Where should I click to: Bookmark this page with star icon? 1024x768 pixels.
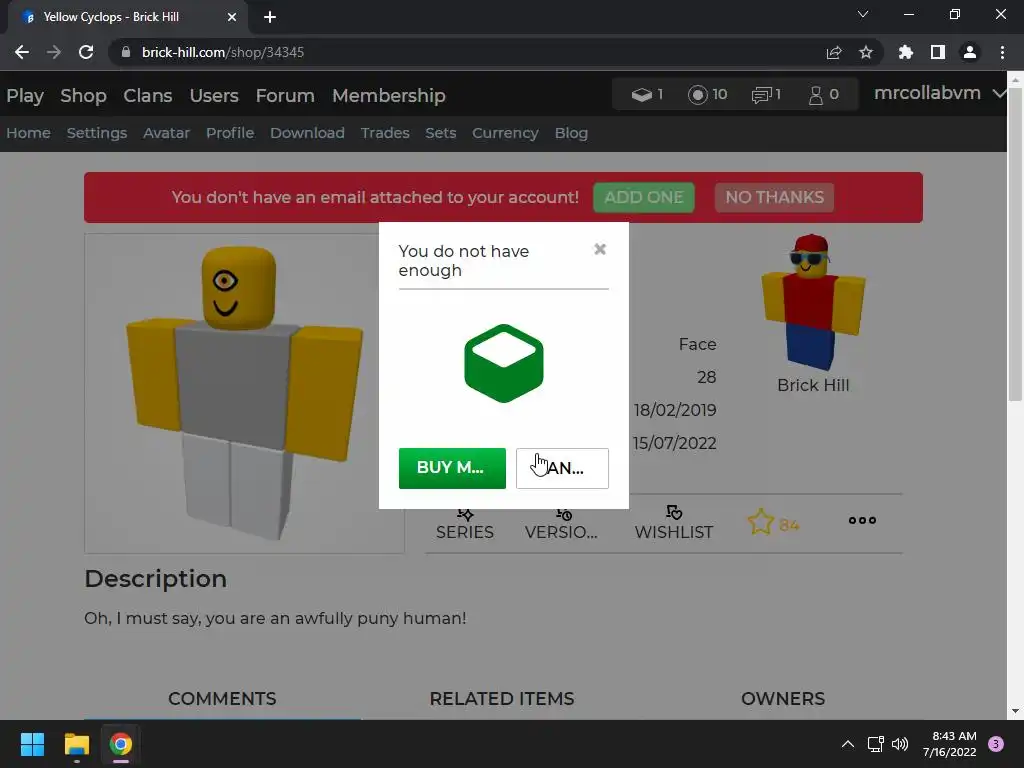pyautogui.click(x=865, y=52)
